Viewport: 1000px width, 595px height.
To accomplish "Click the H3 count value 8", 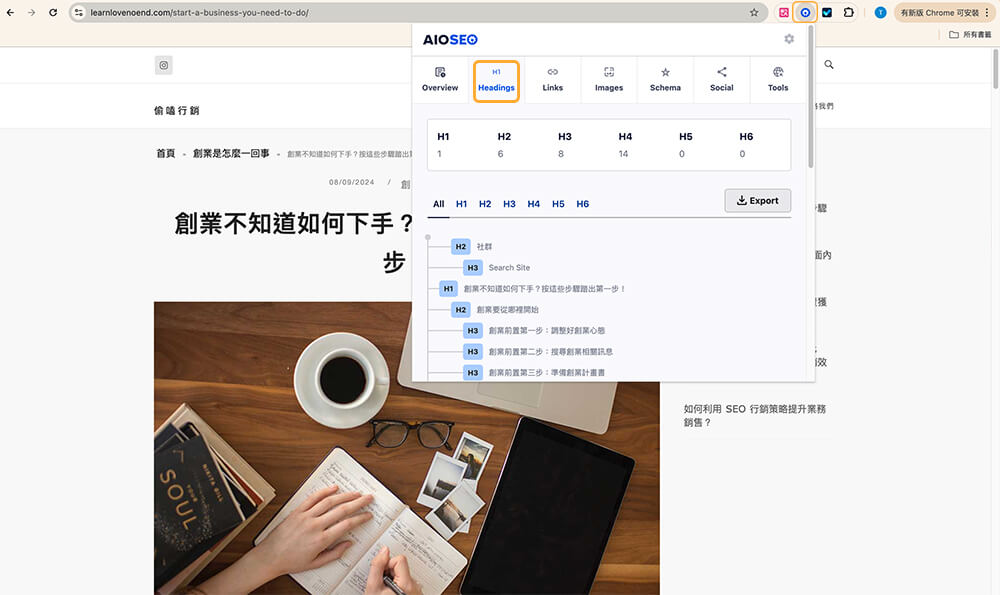I will click(561, 154).
